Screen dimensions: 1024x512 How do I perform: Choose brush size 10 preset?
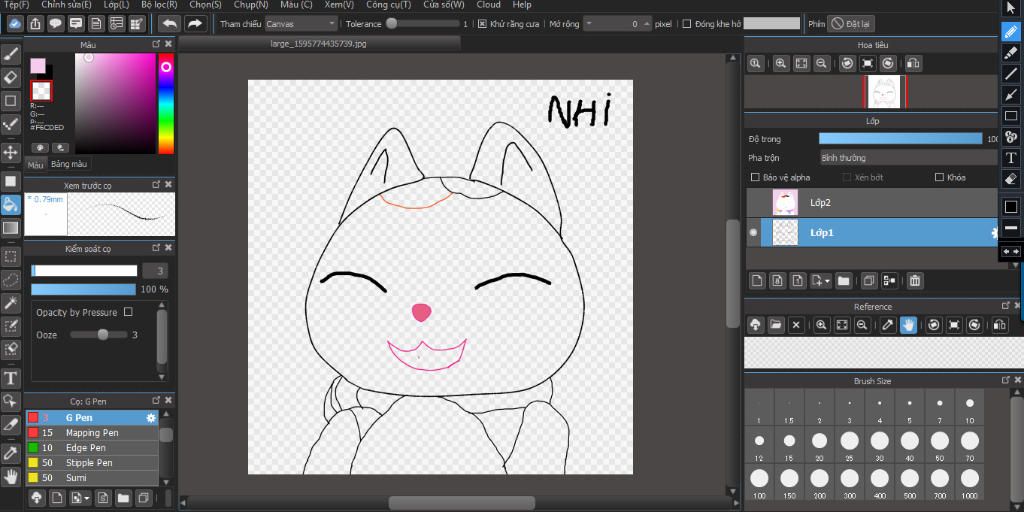point(970,408)
